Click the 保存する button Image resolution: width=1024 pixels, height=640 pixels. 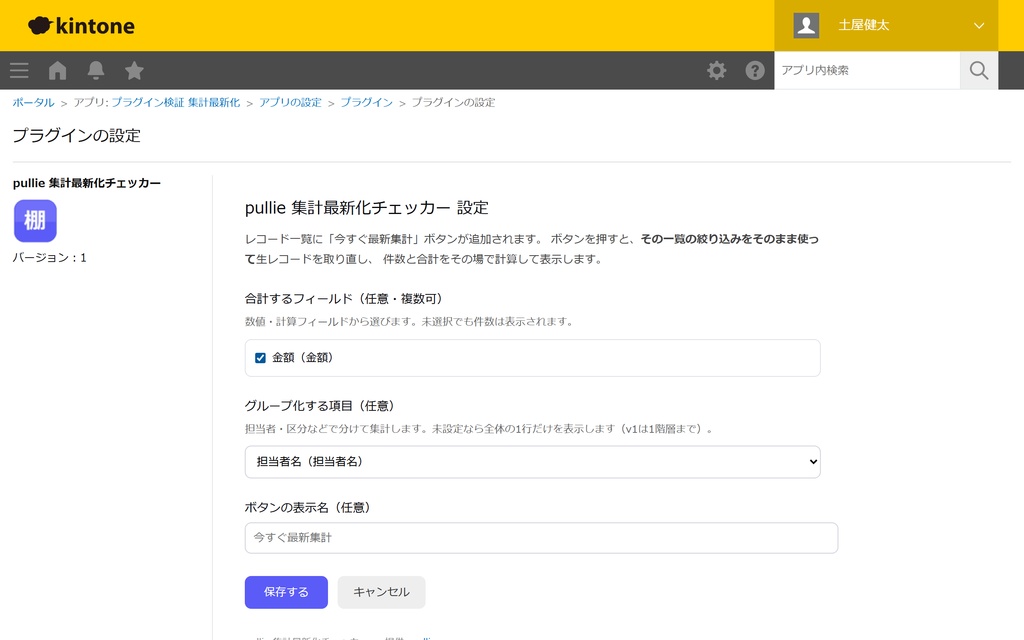pos(286,592)
